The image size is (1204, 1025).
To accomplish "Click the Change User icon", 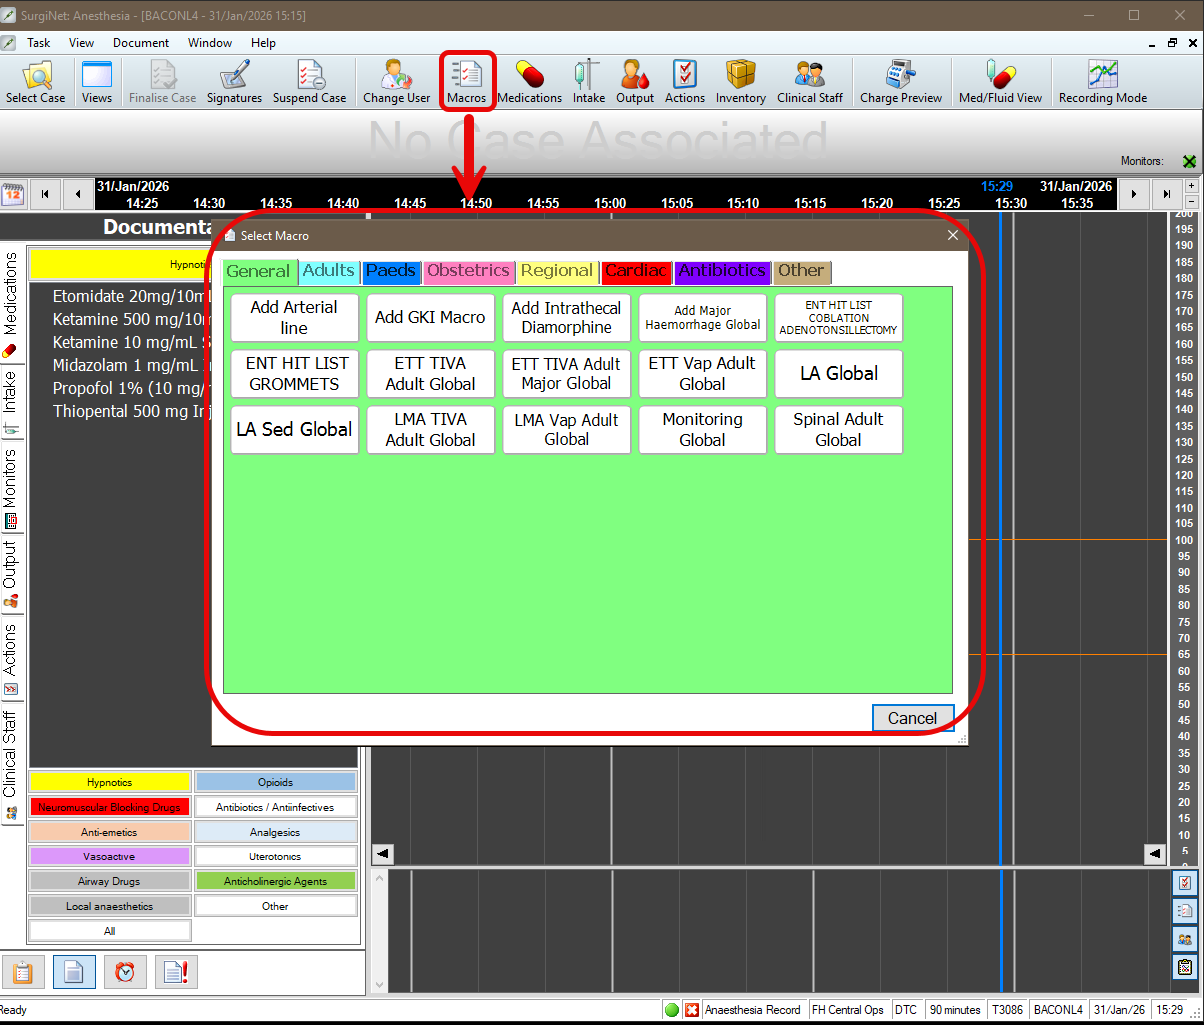I will [396, 82].
